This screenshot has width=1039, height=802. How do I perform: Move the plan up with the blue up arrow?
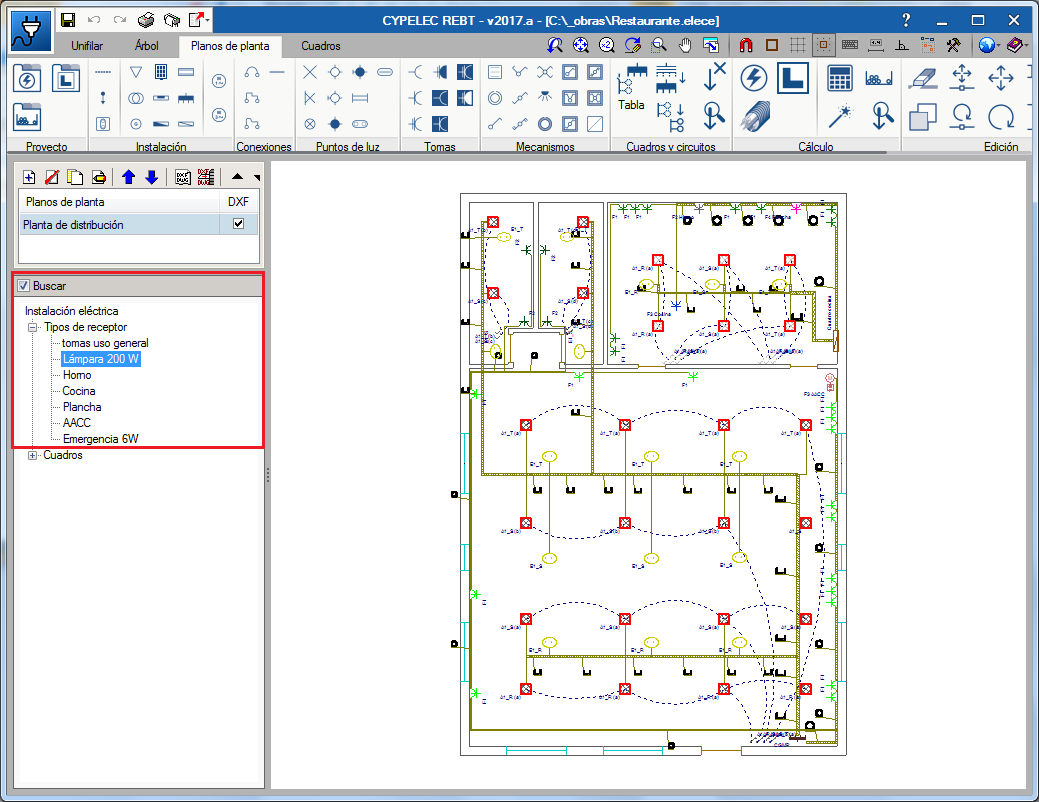(x=129, y=177)
